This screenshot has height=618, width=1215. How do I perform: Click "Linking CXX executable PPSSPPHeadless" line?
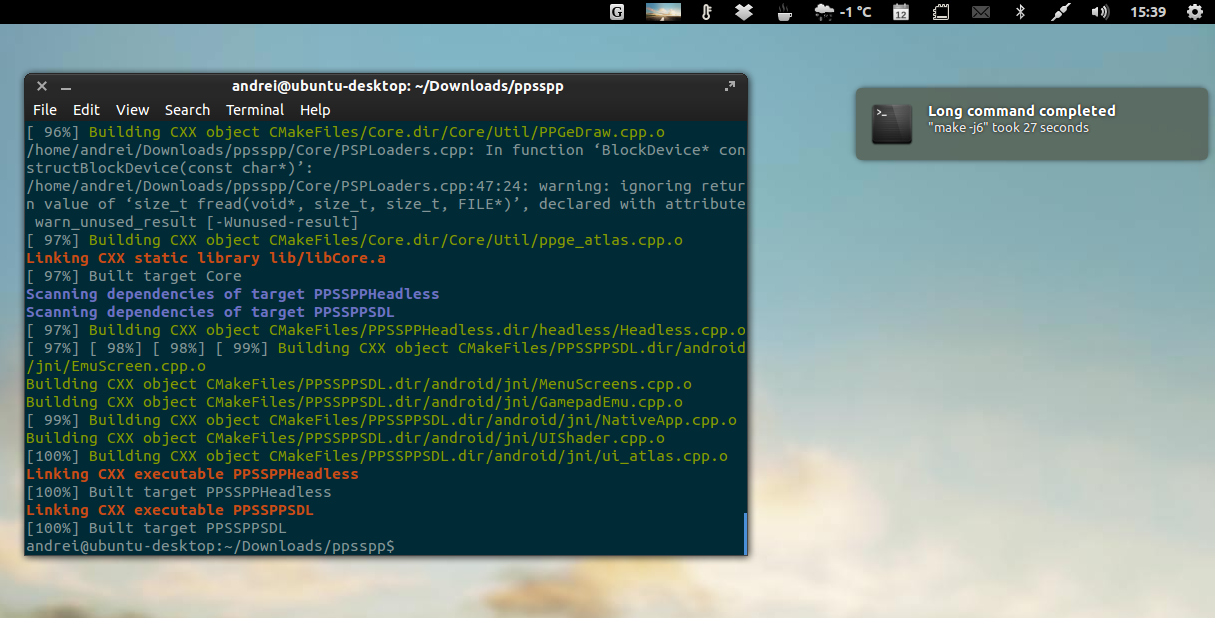click(192, 474)
